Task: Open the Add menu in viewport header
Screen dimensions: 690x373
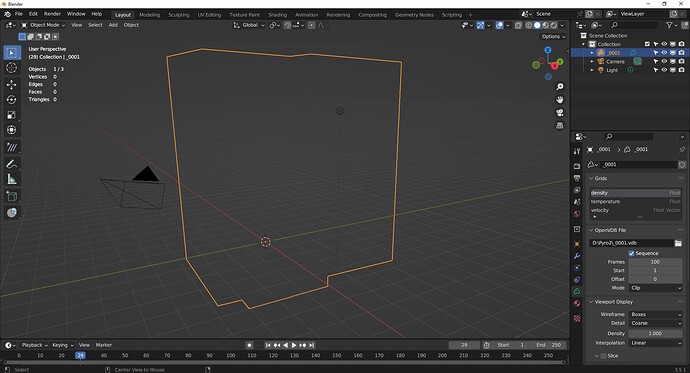Action: [113, 25]
